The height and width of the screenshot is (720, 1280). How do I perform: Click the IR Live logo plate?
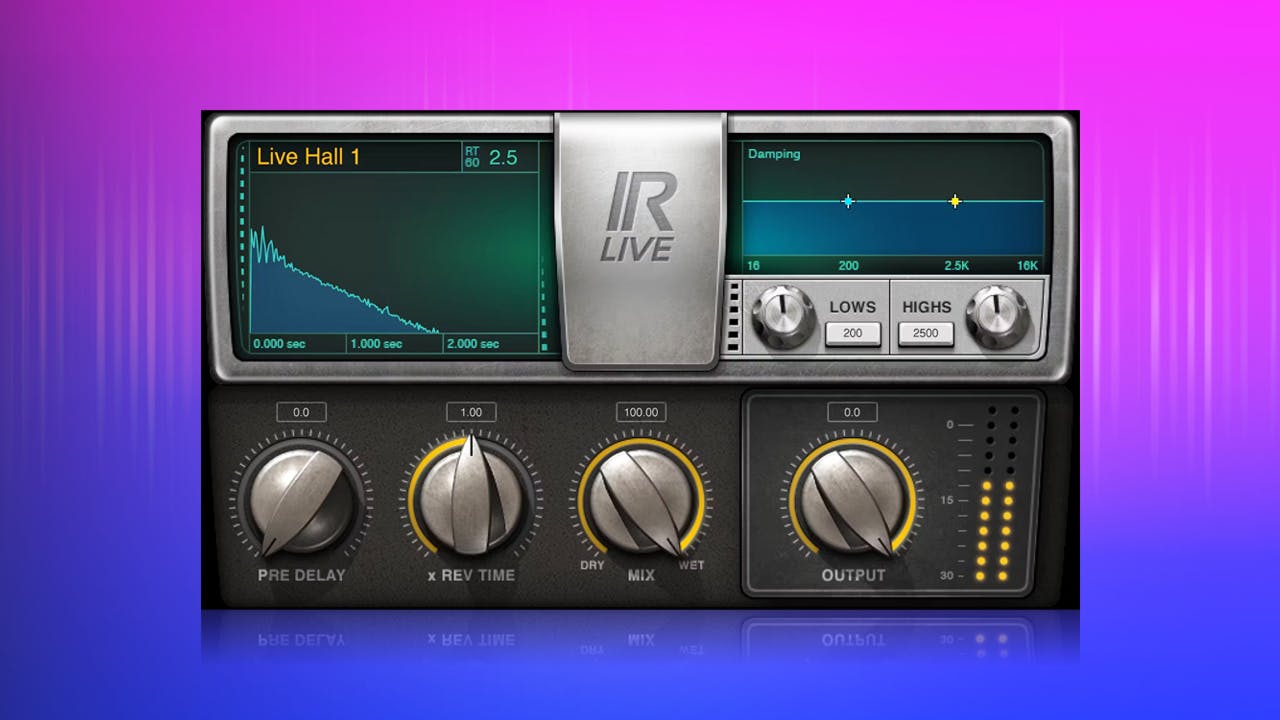click(641, 222)
